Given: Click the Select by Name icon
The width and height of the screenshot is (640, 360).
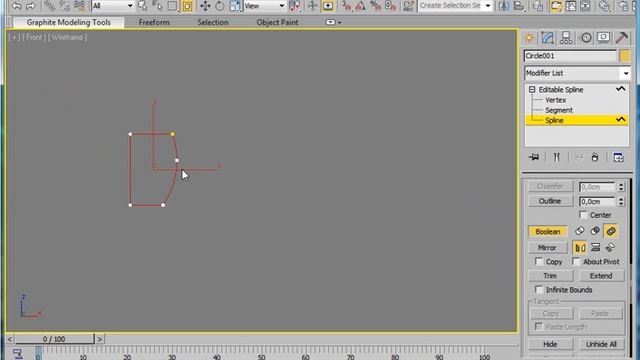Looking at the screenshot, I should point(142,6).
